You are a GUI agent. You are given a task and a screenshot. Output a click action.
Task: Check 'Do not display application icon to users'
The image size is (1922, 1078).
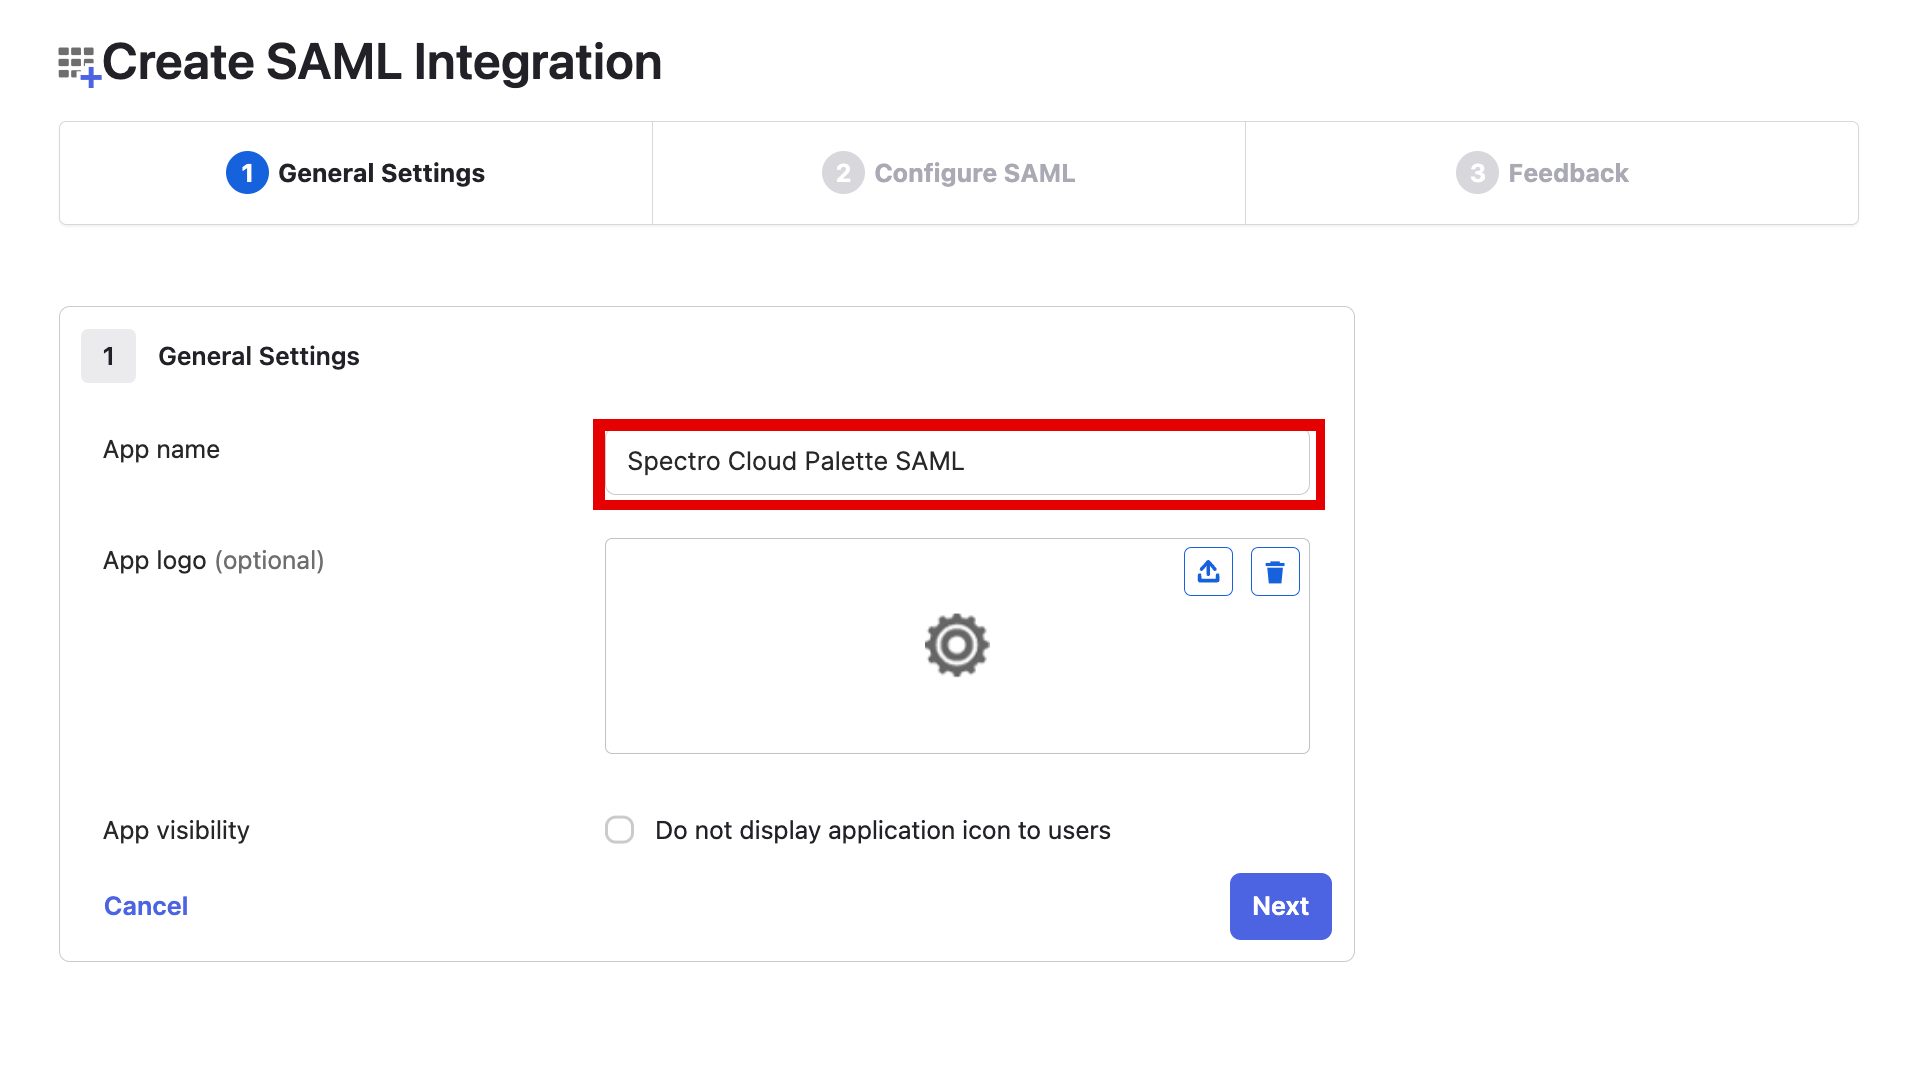[x=620, y=830]
